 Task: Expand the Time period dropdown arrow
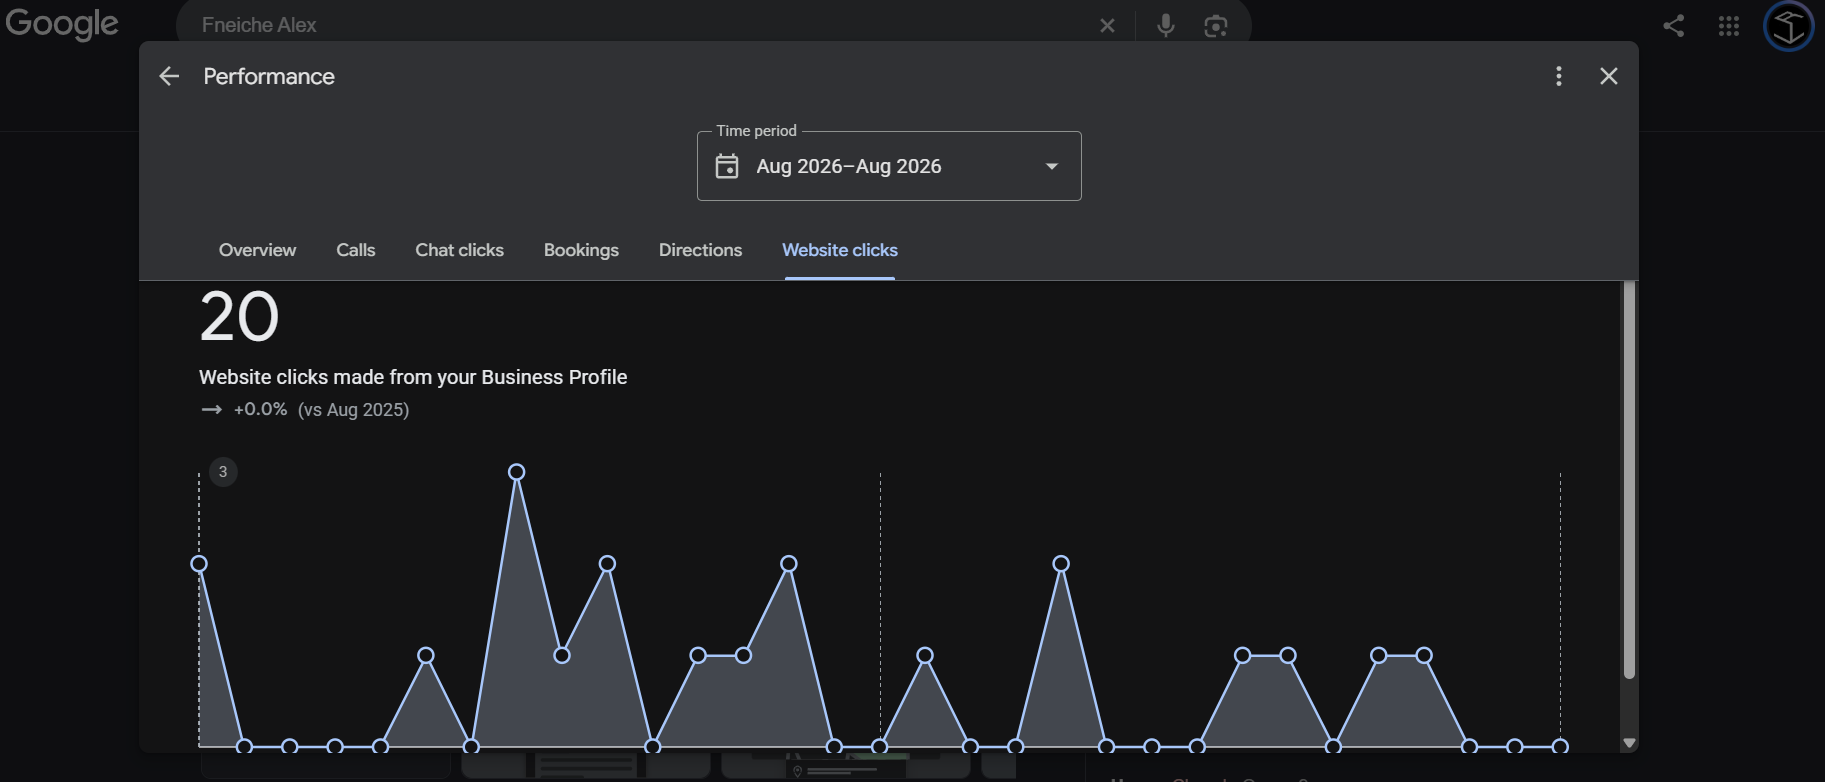point(1051,166)
